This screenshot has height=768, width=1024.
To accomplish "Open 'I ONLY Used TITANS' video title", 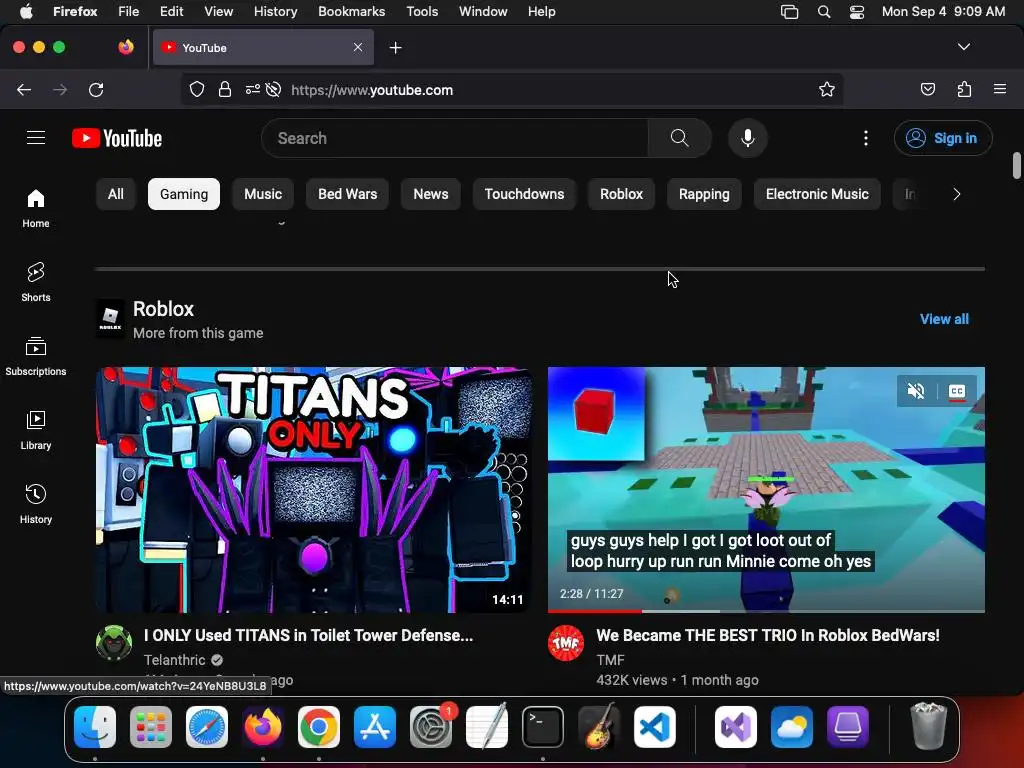I will pos(308,635).
